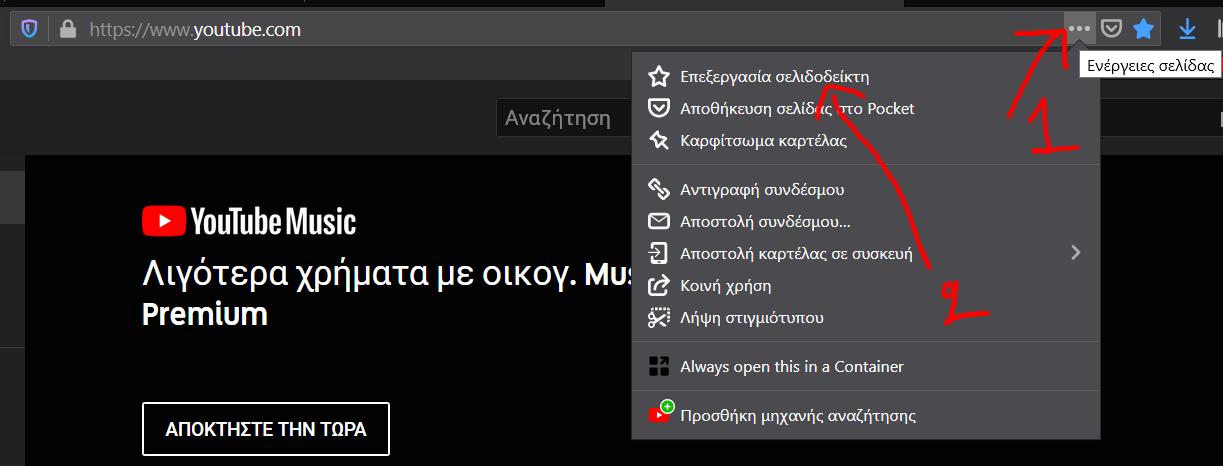Click the Pocket save icon in the address bar

tap(1111, 29)
